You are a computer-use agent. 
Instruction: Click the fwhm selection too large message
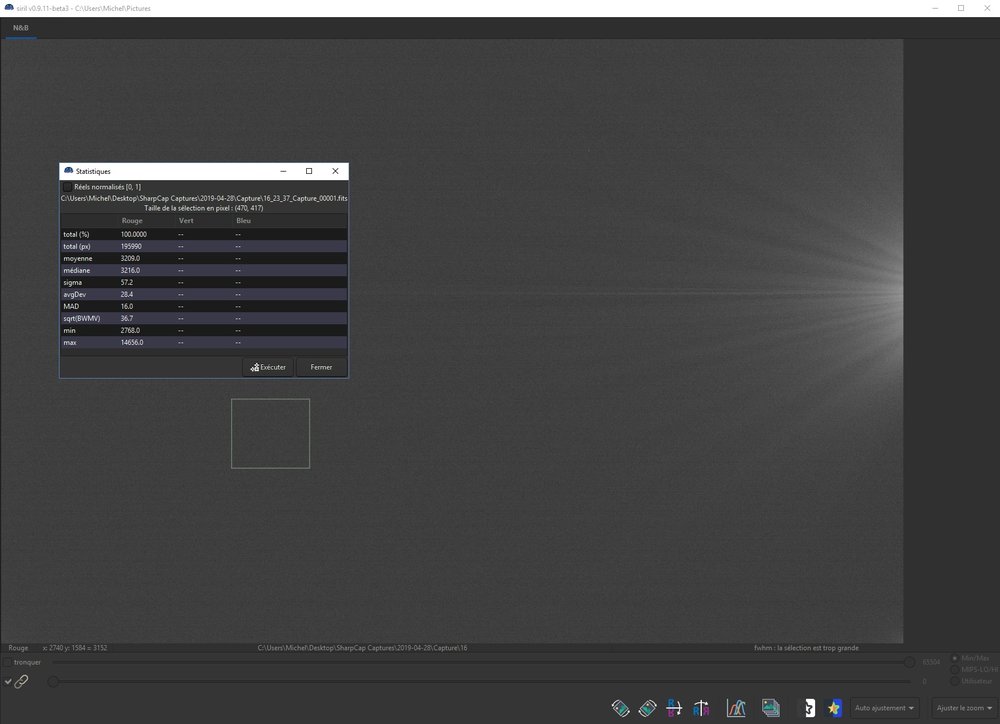point(806,648)
